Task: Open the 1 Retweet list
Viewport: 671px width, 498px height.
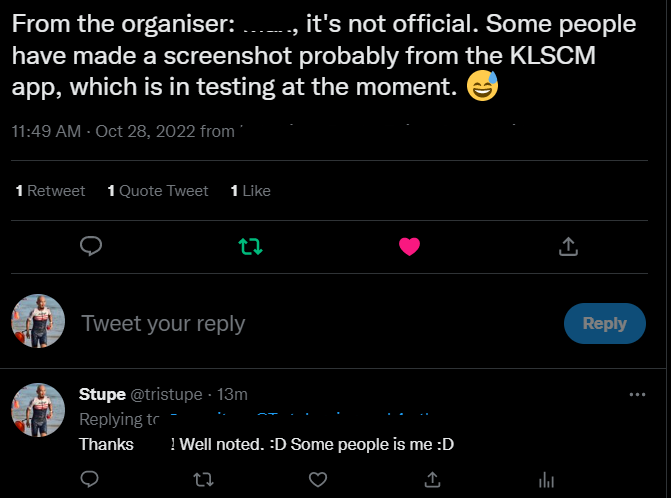Action: [x=51, y=190]
